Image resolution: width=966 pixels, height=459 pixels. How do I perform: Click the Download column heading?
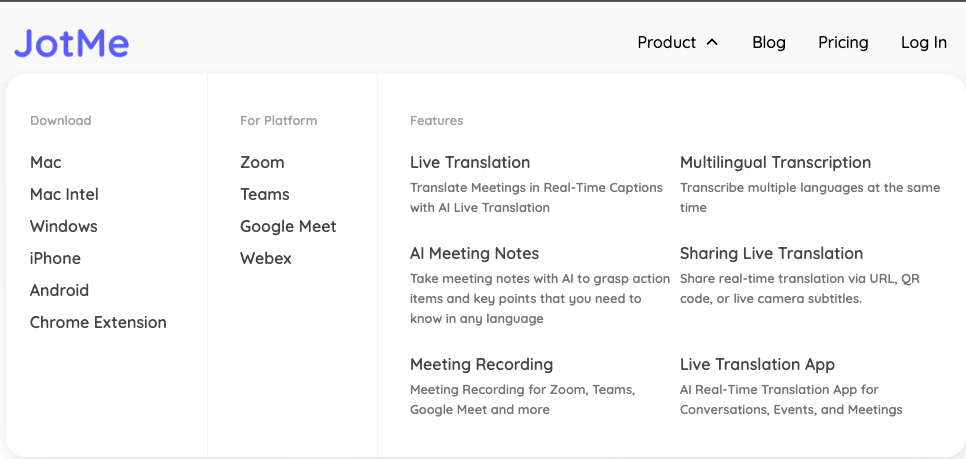[60, 120]
